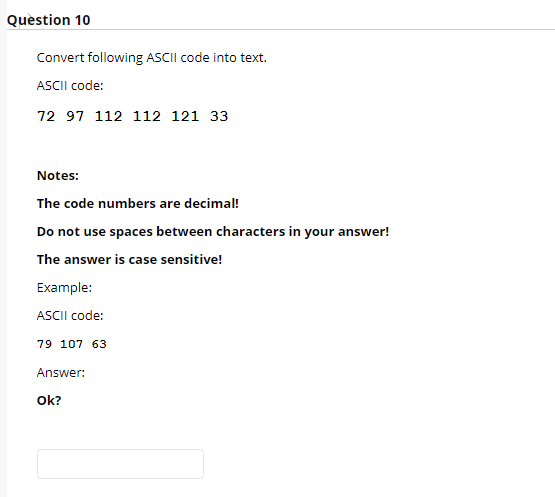Click the empty answer text box

tap(120, 464)
